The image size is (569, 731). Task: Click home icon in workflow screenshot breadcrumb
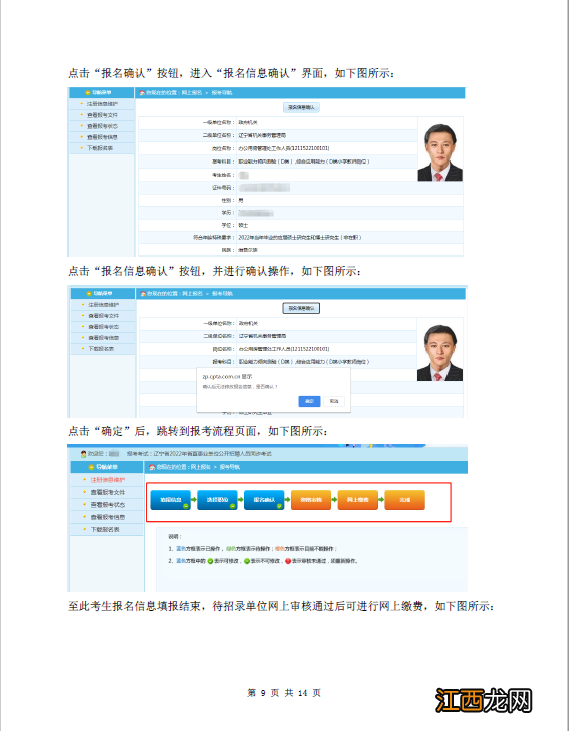[151, 467]
